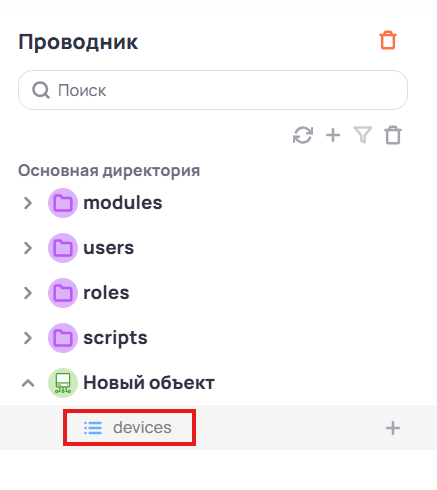Click the plus icon in toolbar row
The height and width of the screenshot is (490, 437).
point(333,135)
